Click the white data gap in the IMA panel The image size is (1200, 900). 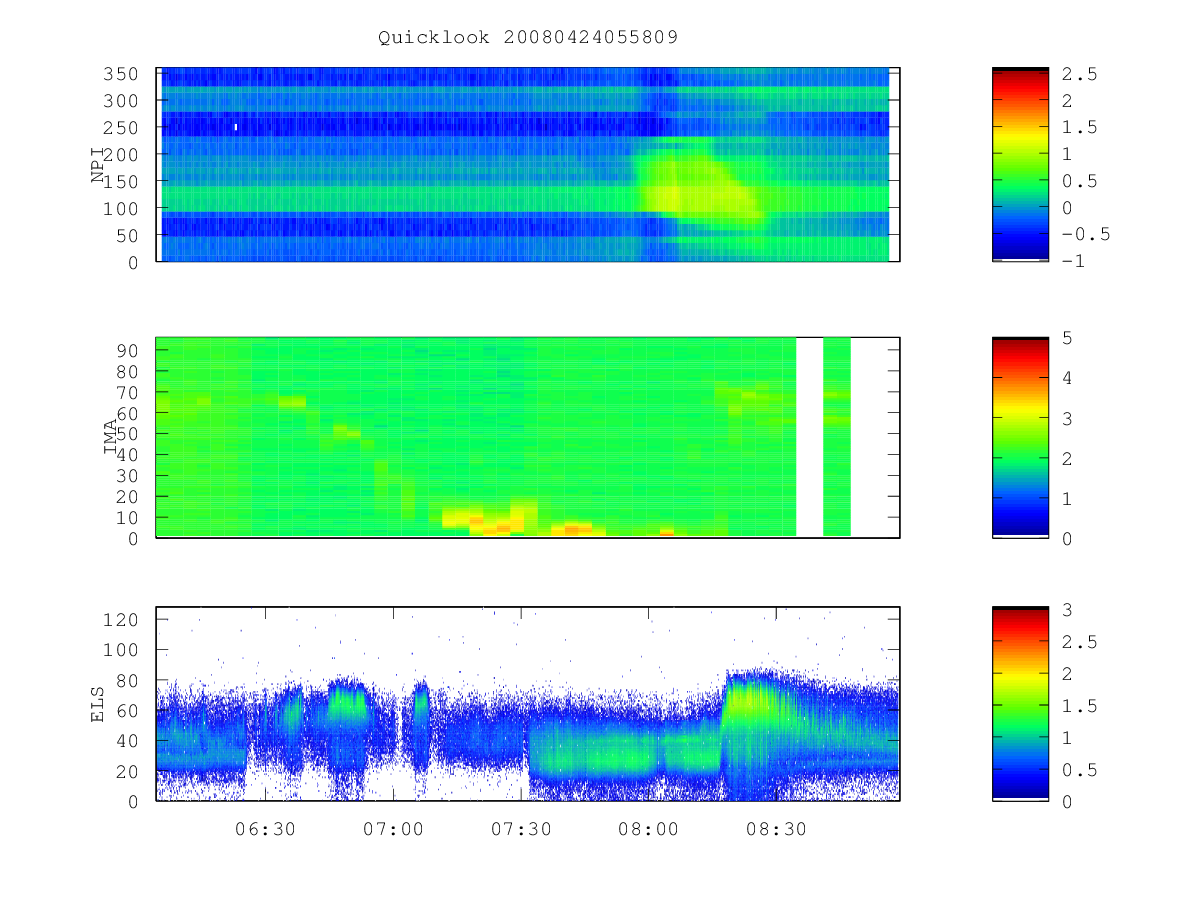coord(809,437)
